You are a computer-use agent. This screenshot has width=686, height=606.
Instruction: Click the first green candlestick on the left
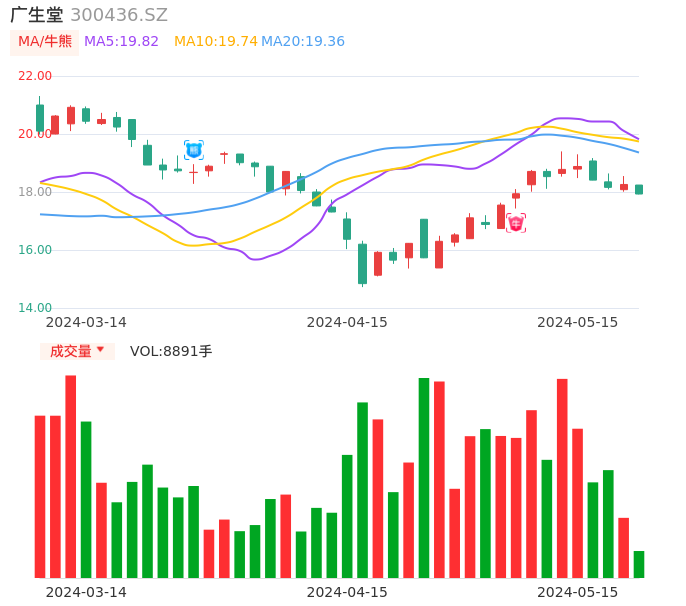point(40,117)
